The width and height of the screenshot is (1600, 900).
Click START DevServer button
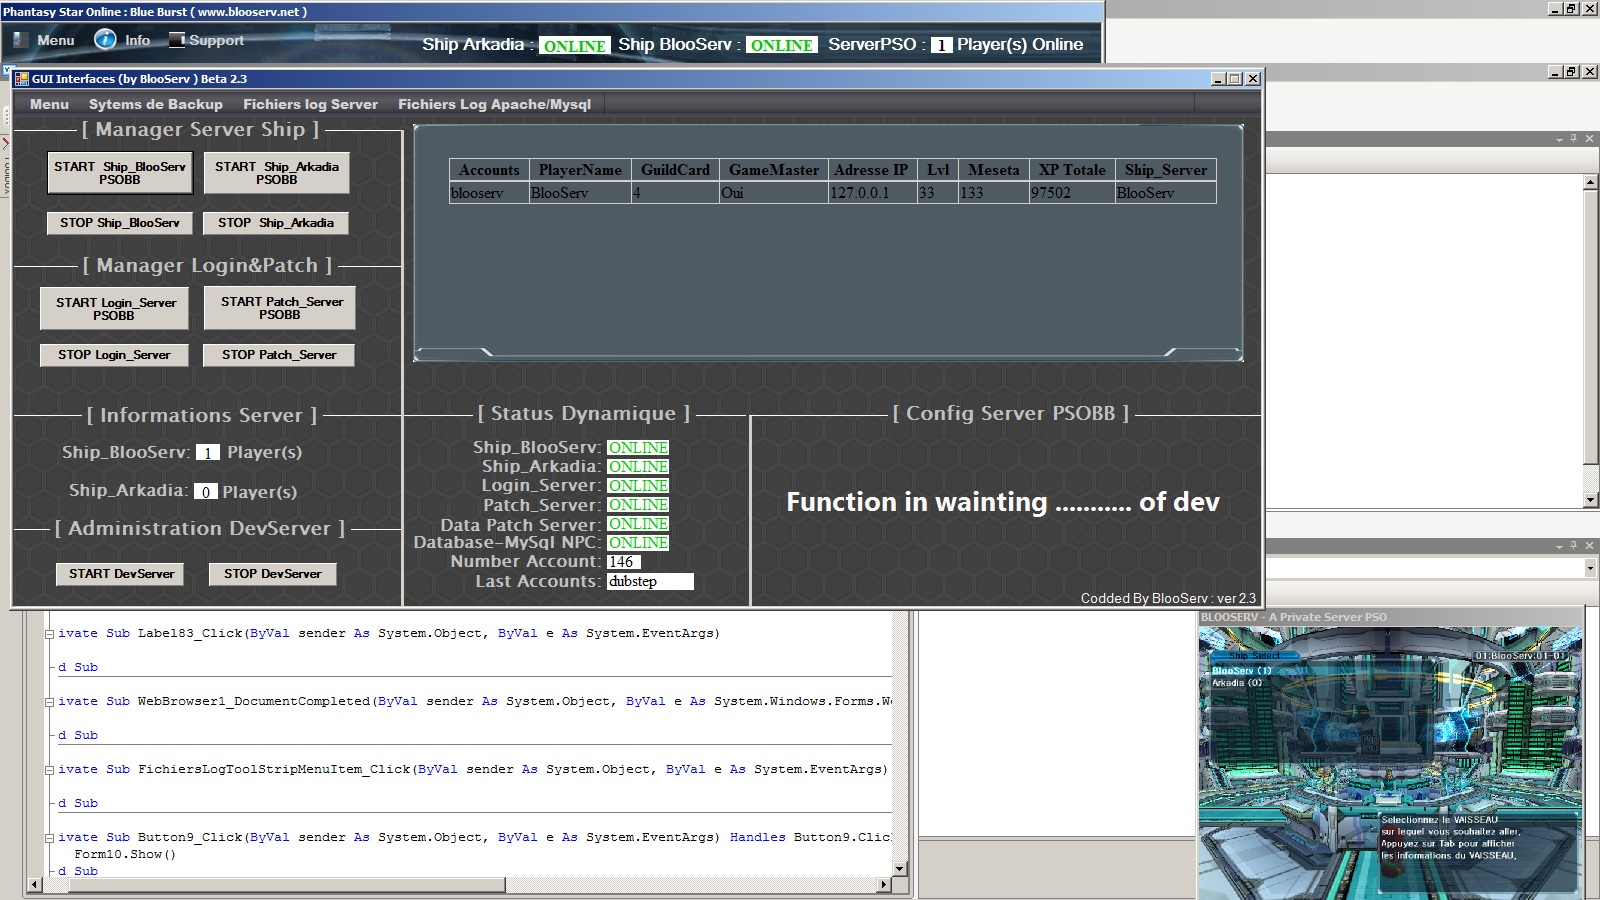[121, 574]
